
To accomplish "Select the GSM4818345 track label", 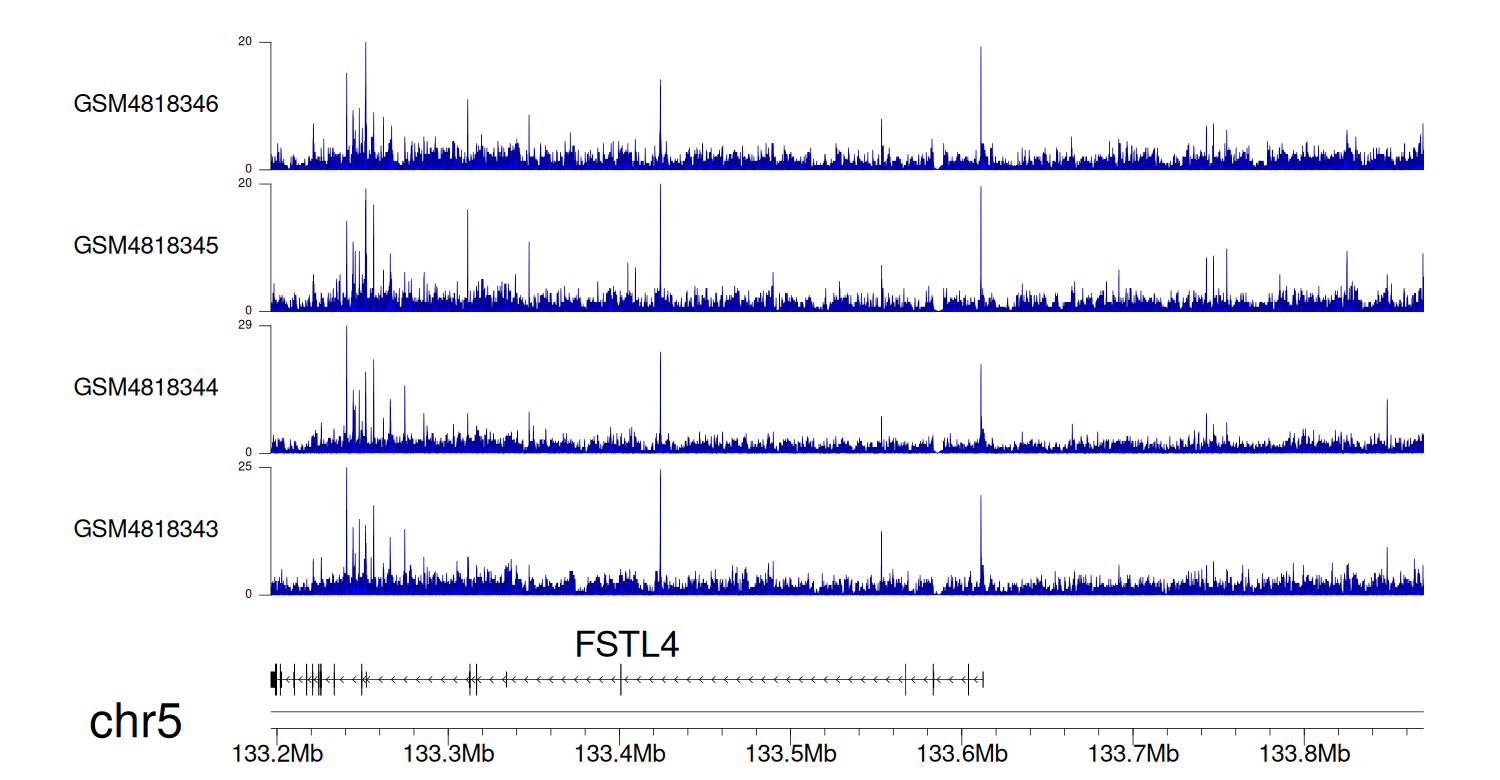I will click(x=146, y=246).
